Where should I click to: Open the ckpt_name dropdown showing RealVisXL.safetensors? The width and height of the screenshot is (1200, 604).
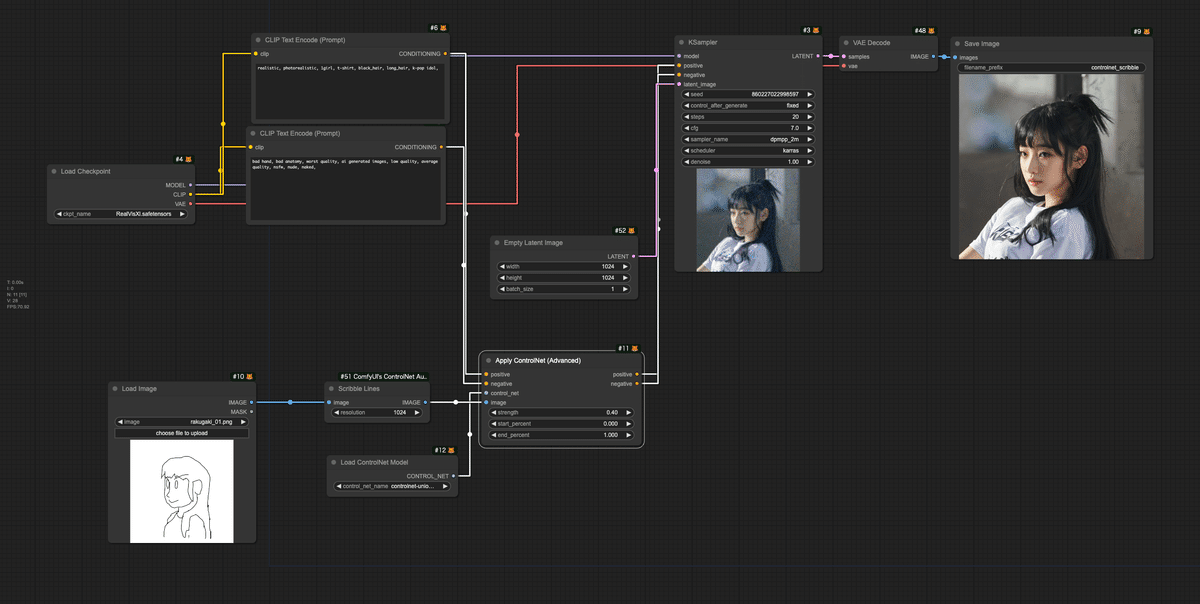pyautogui.click(x=119, y=212)
